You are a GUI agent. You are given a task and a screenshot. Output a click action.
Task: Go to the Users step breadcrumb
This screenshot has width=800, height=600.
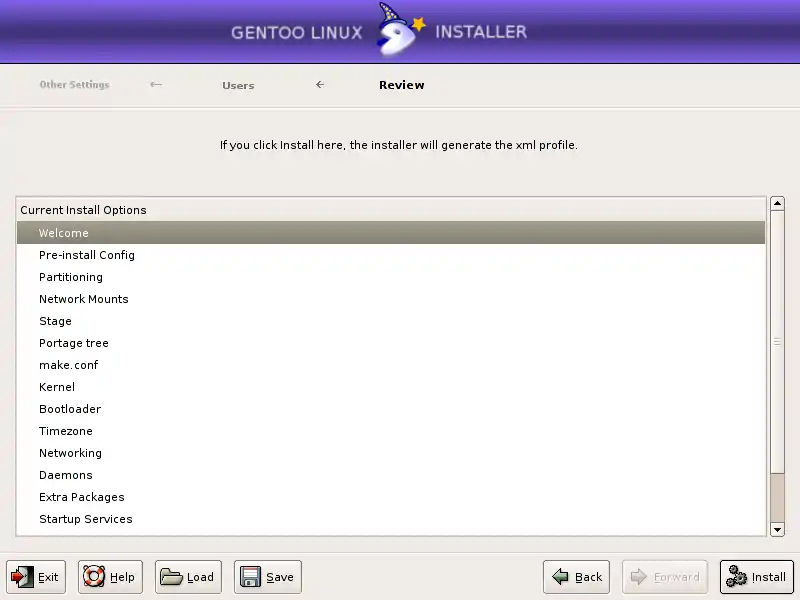[238, 86]
